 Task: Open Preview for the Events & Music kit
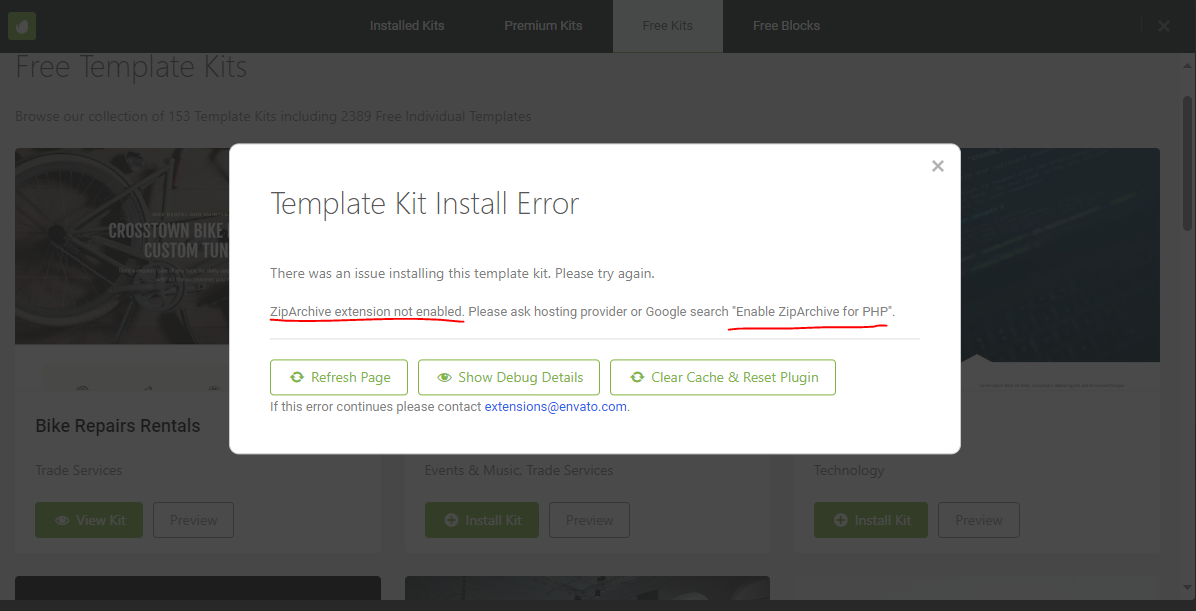pyautogui.click(x=589, y=519)
